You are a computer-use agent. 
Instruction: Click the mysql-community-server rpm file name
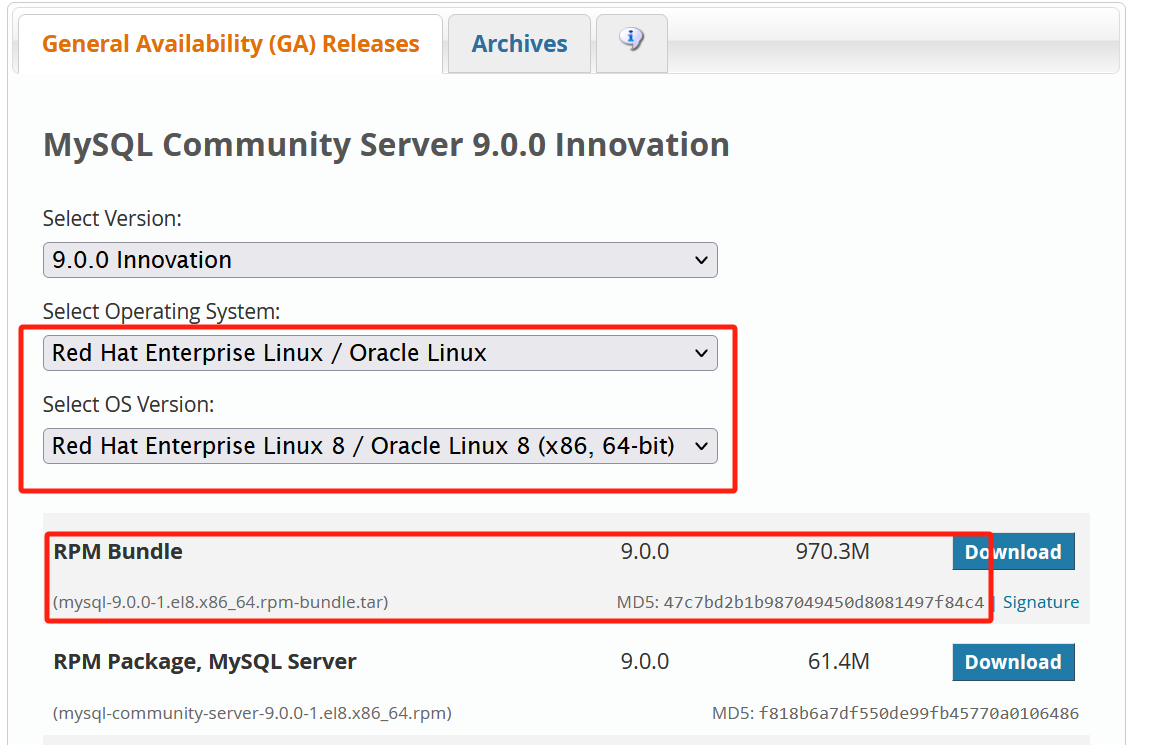252,713
